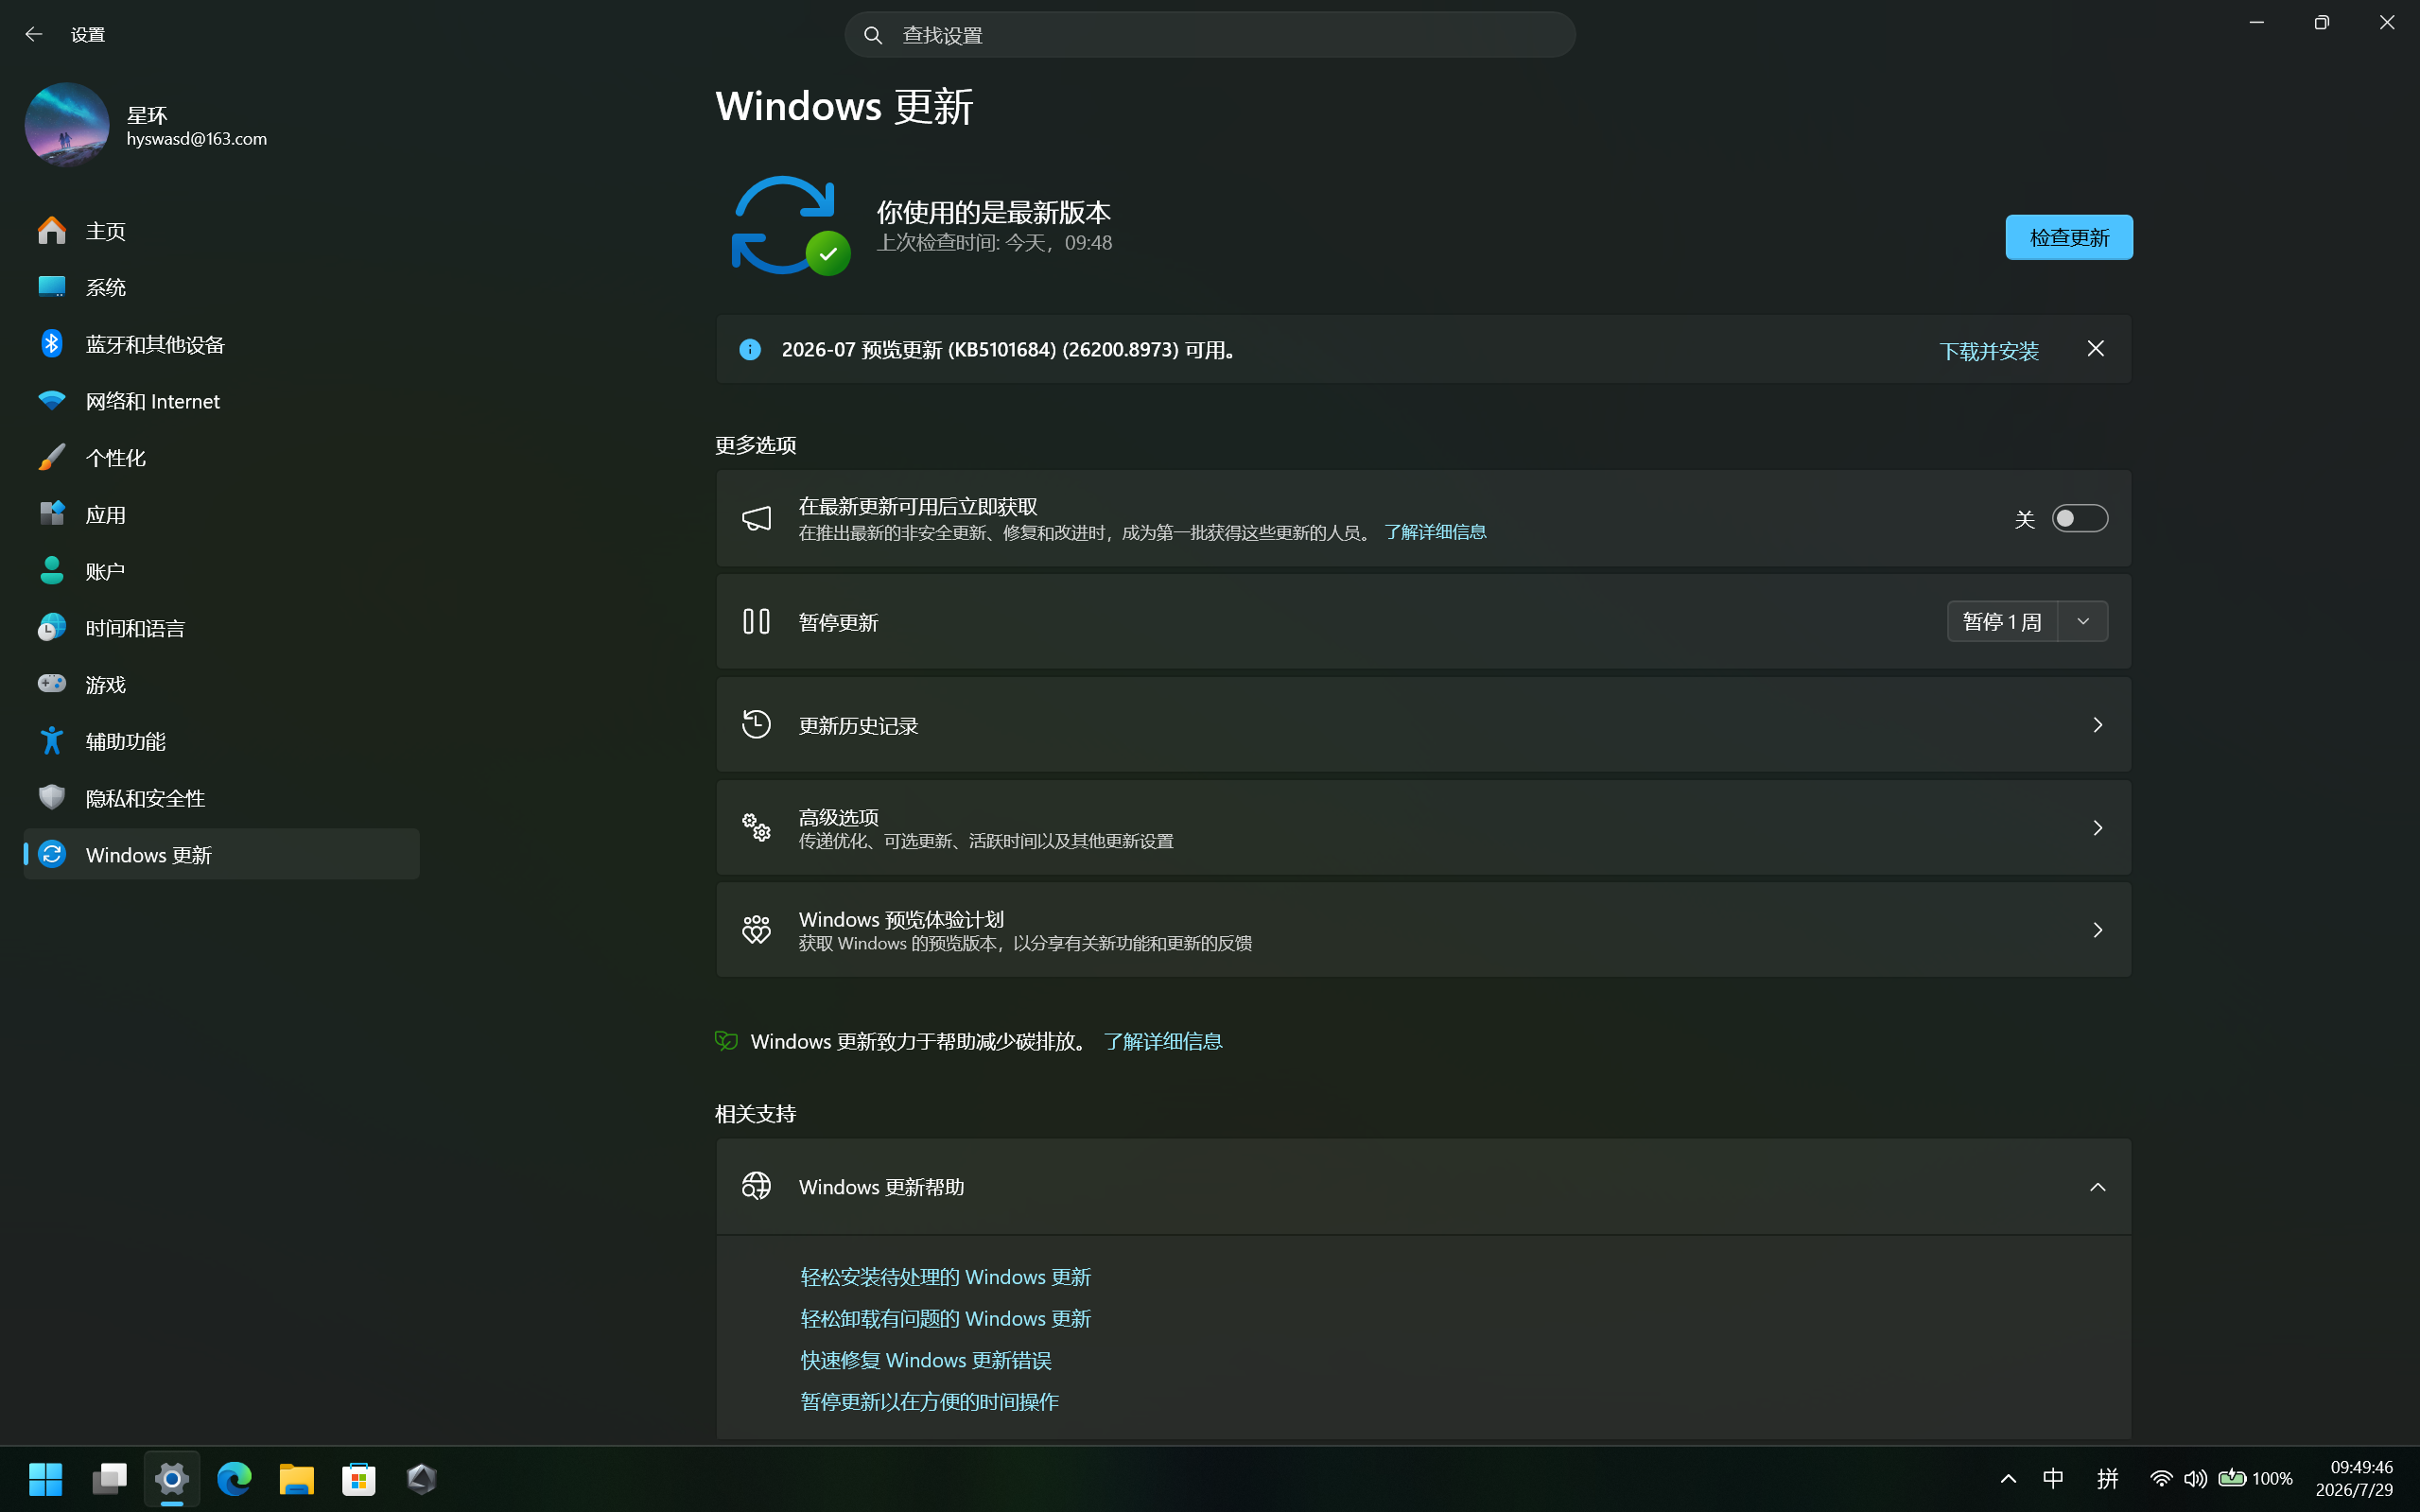
Task: Click the 隐私和安全性 shield icon
Action: point(51,798)
